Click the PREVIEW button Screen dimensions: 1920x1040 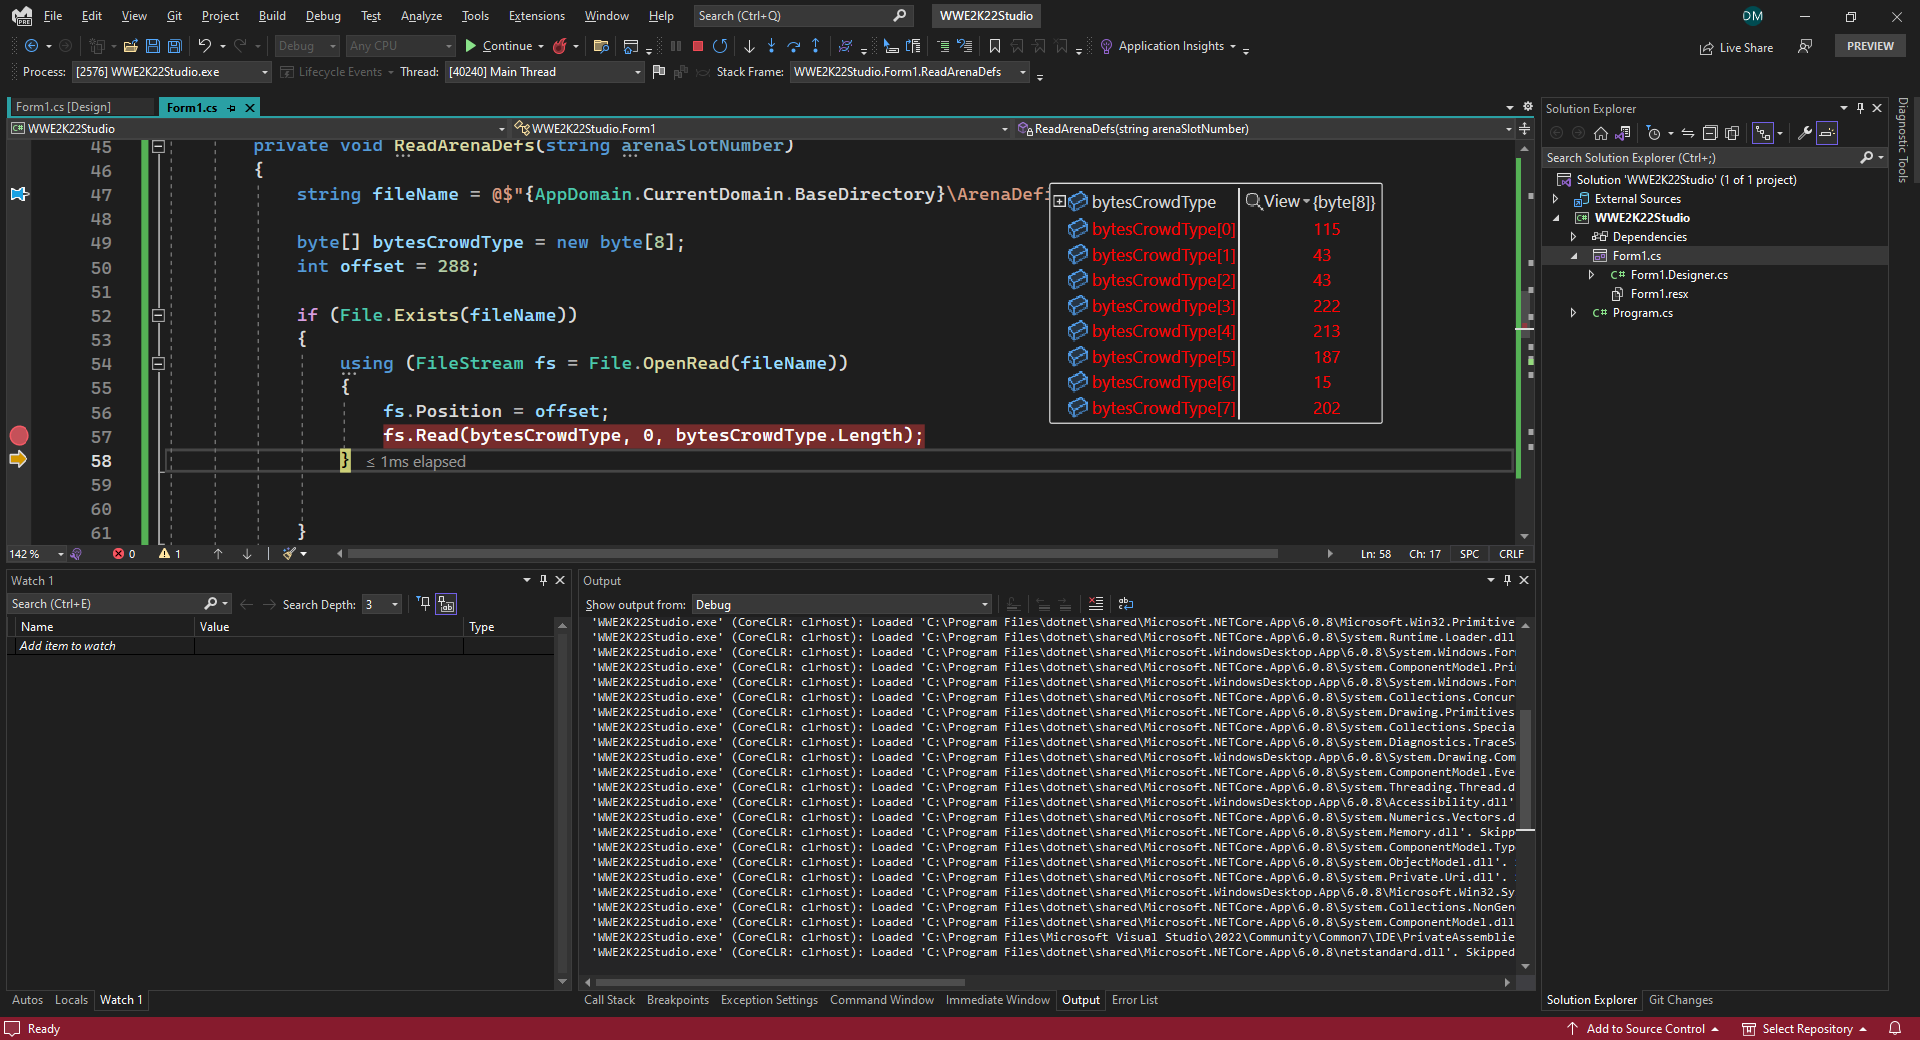1870,46
